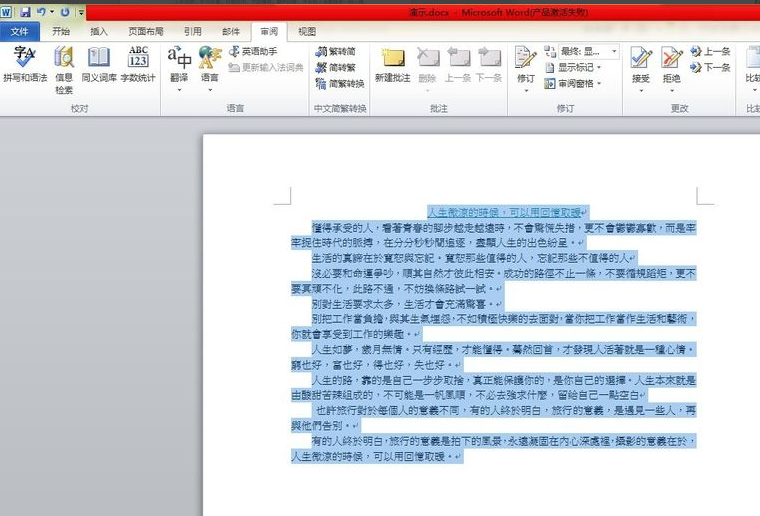Redo the last action
Viewport: 760px width, 516px height.
65,12
